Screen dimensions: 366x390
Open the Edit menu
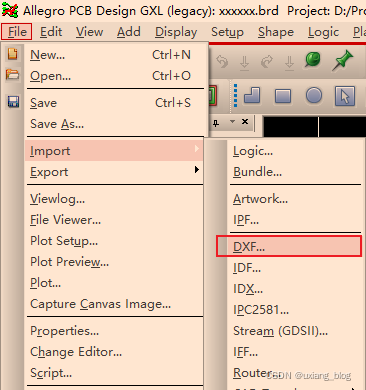point(51,32)
